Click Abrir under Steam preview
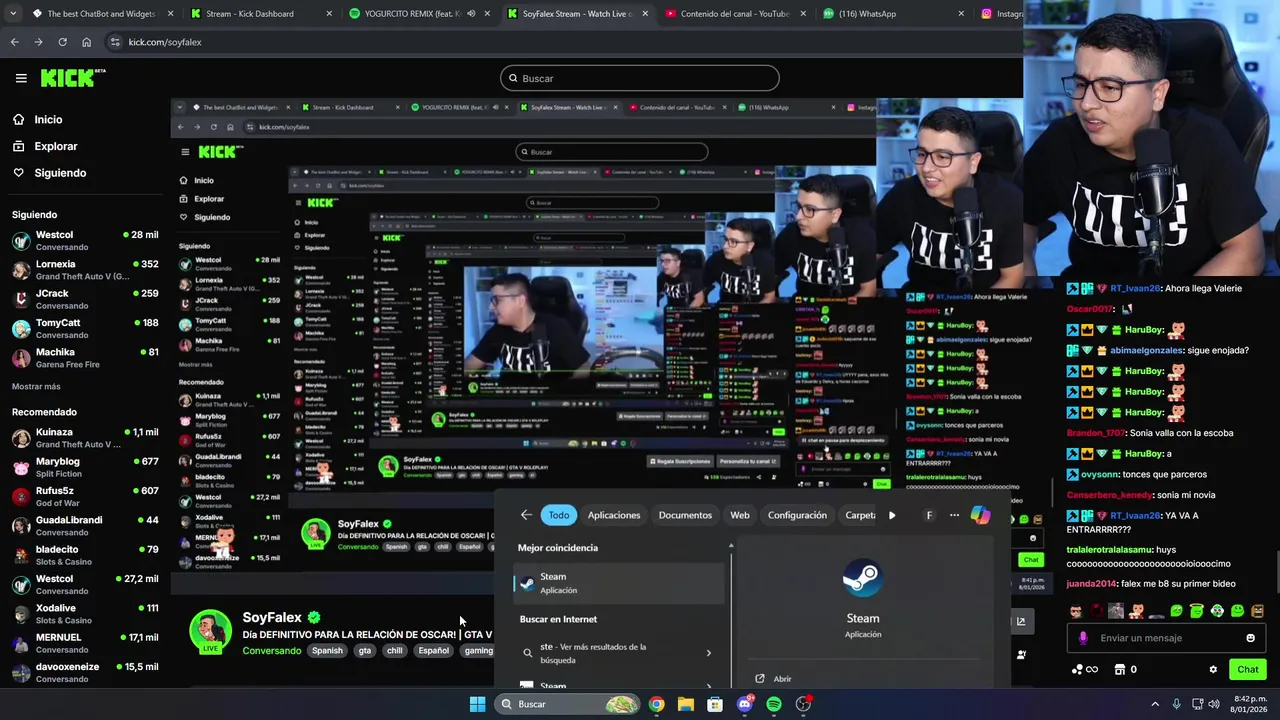The height and width of the screenshot is (720, 1280). [x=782, y=679]
